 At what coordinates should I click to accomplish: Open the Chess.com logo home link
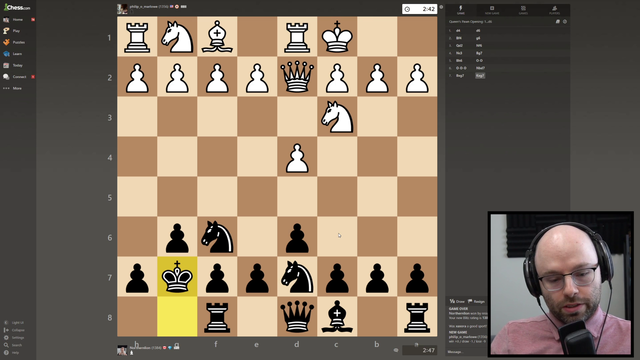click(x=17, y=7)
